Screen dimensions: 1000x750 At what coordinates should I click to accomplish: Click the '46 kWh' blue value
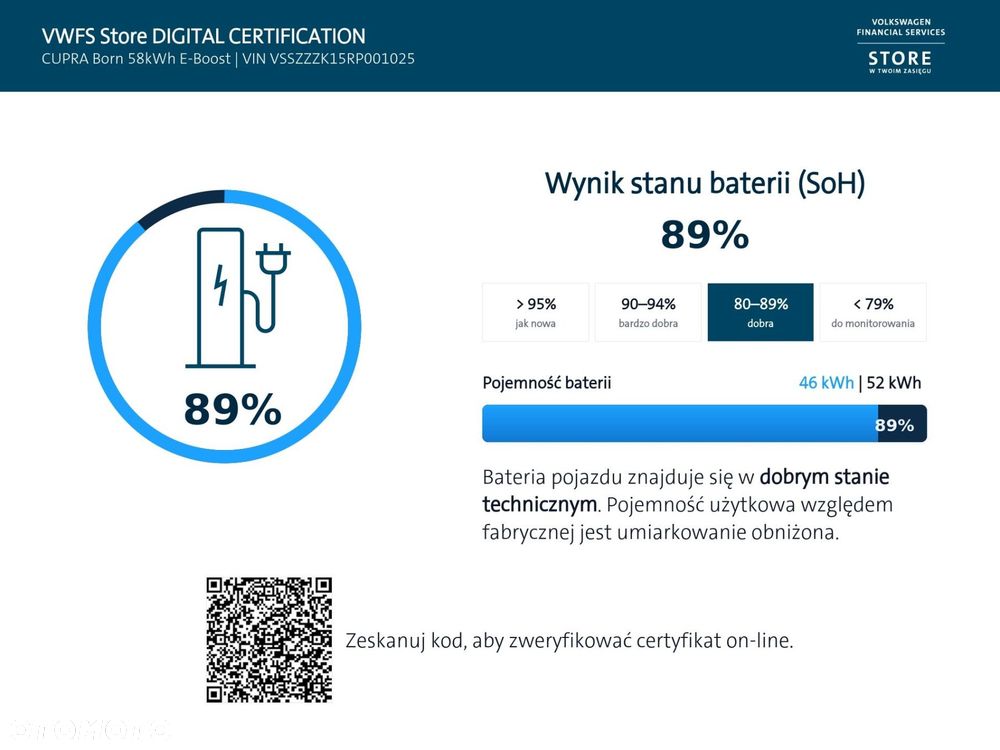click(826, 383)
